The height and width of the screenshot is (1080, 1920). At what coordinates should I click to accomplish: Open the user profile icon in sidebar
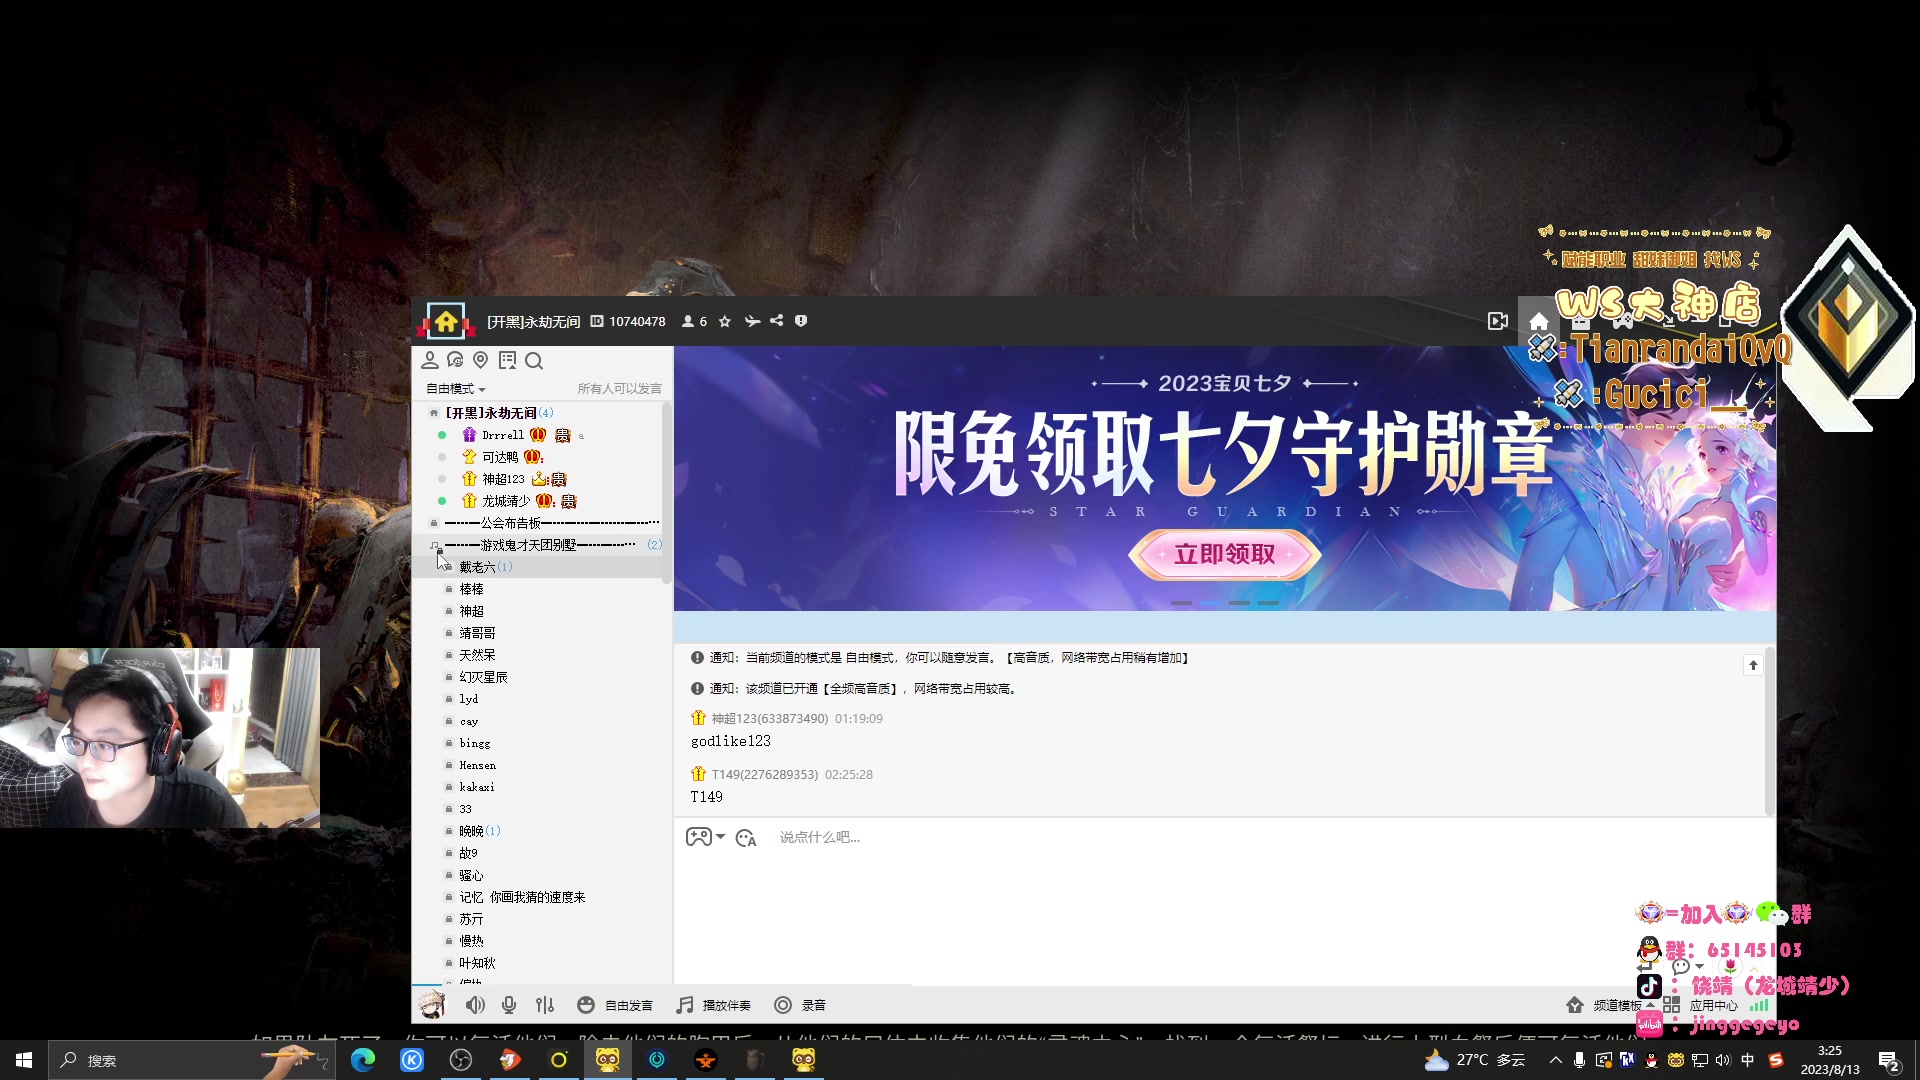point(430,360)
